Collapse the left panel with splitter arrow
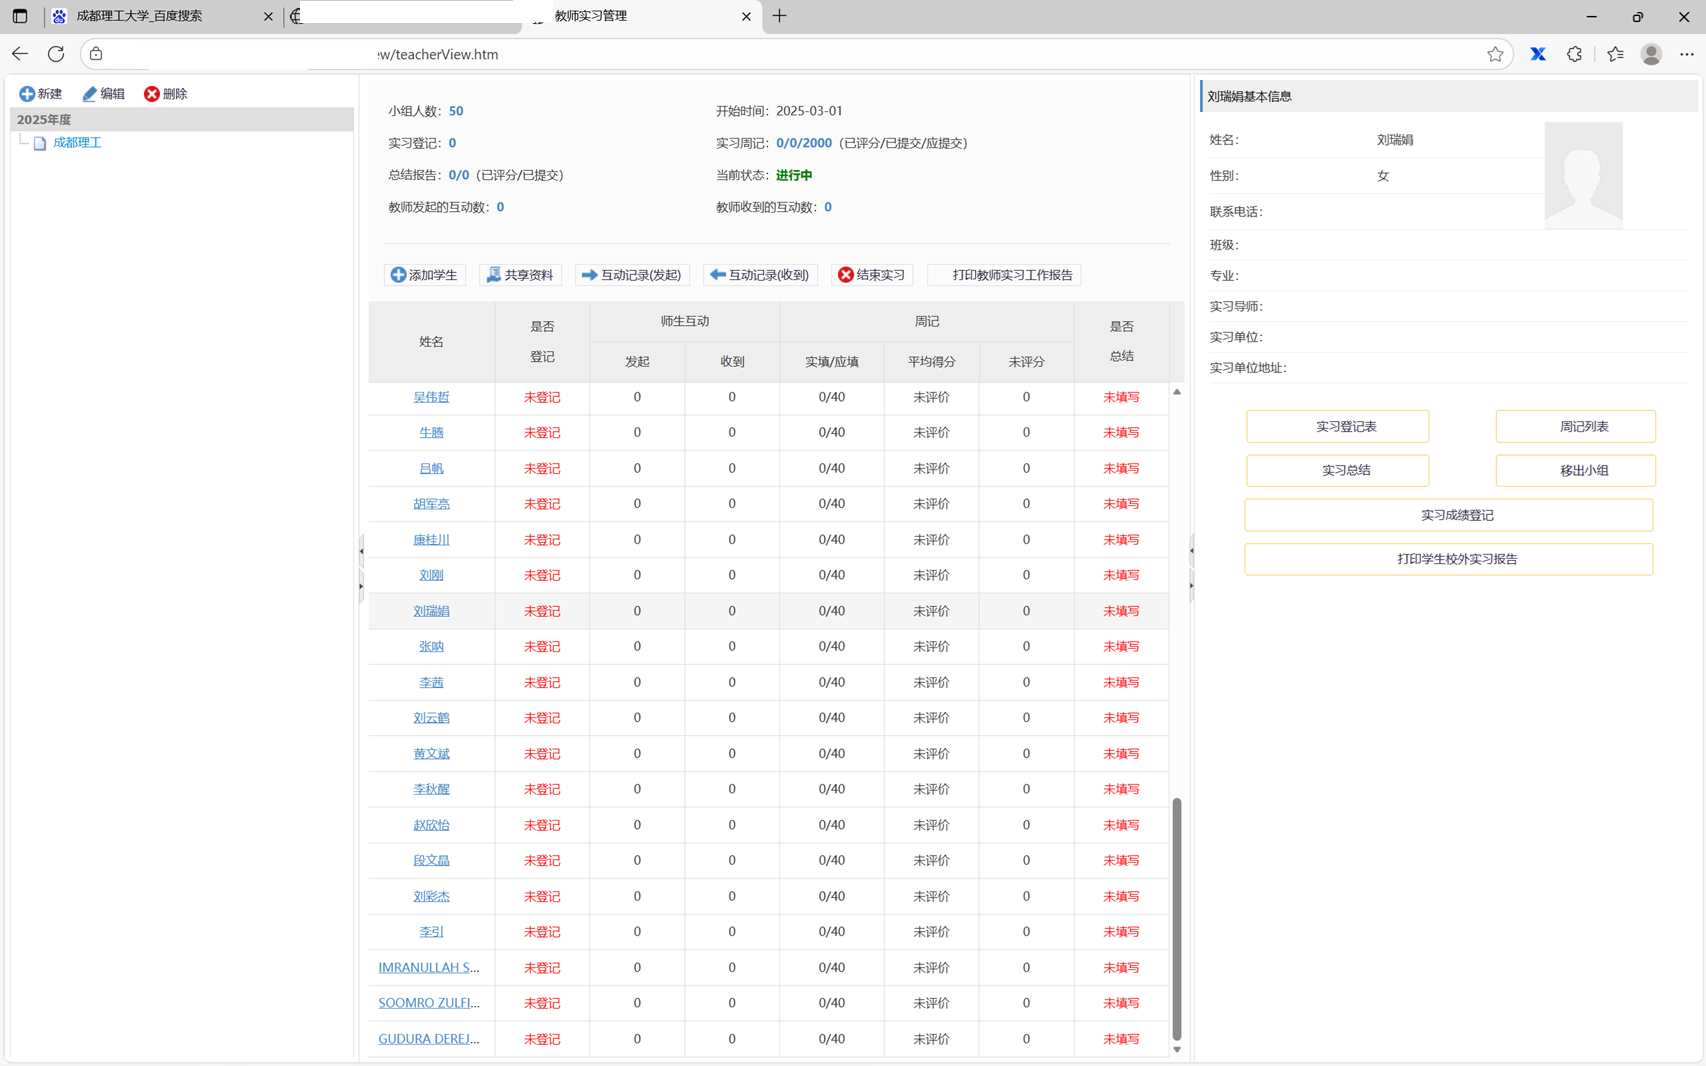 pyautogui.click(x=361, y=551)
